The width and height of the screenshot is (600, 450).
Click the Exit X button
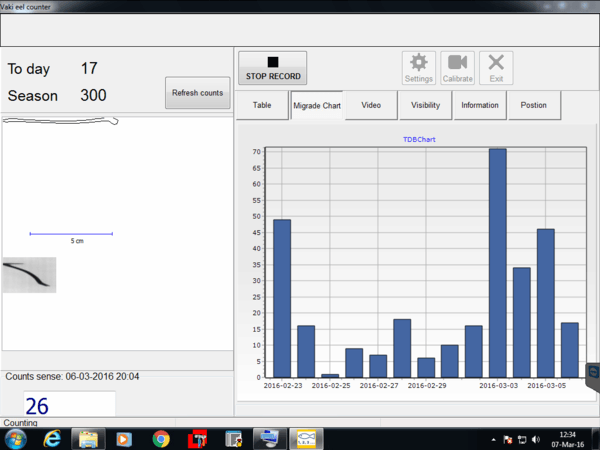point(496,68)
